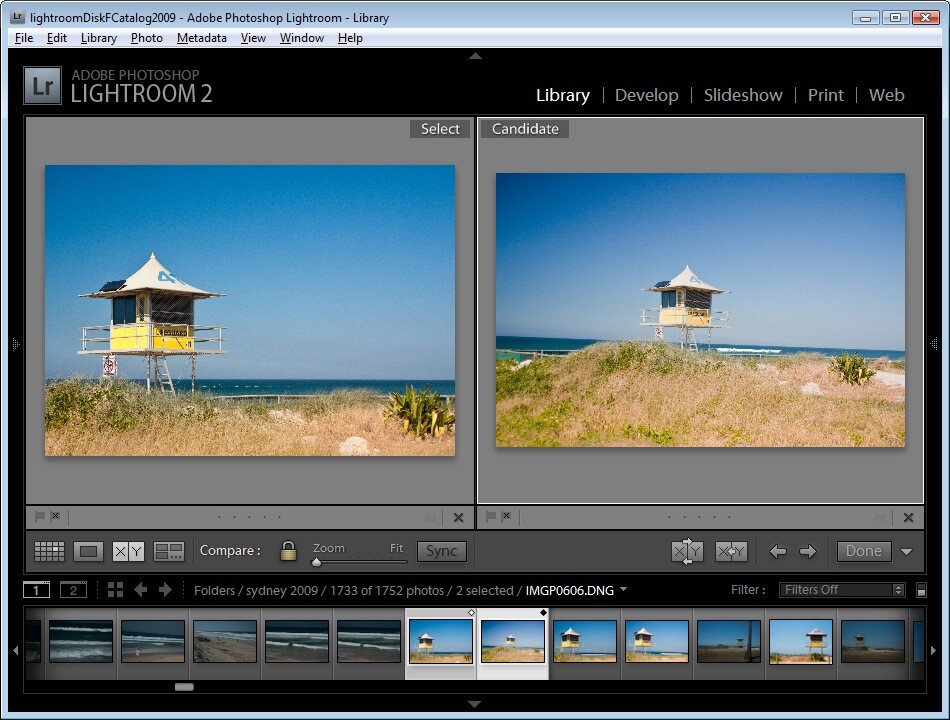Select the Compare view XY icon
Image resolution: width=950 pixels, height=720 pixels.
[128, 551]
